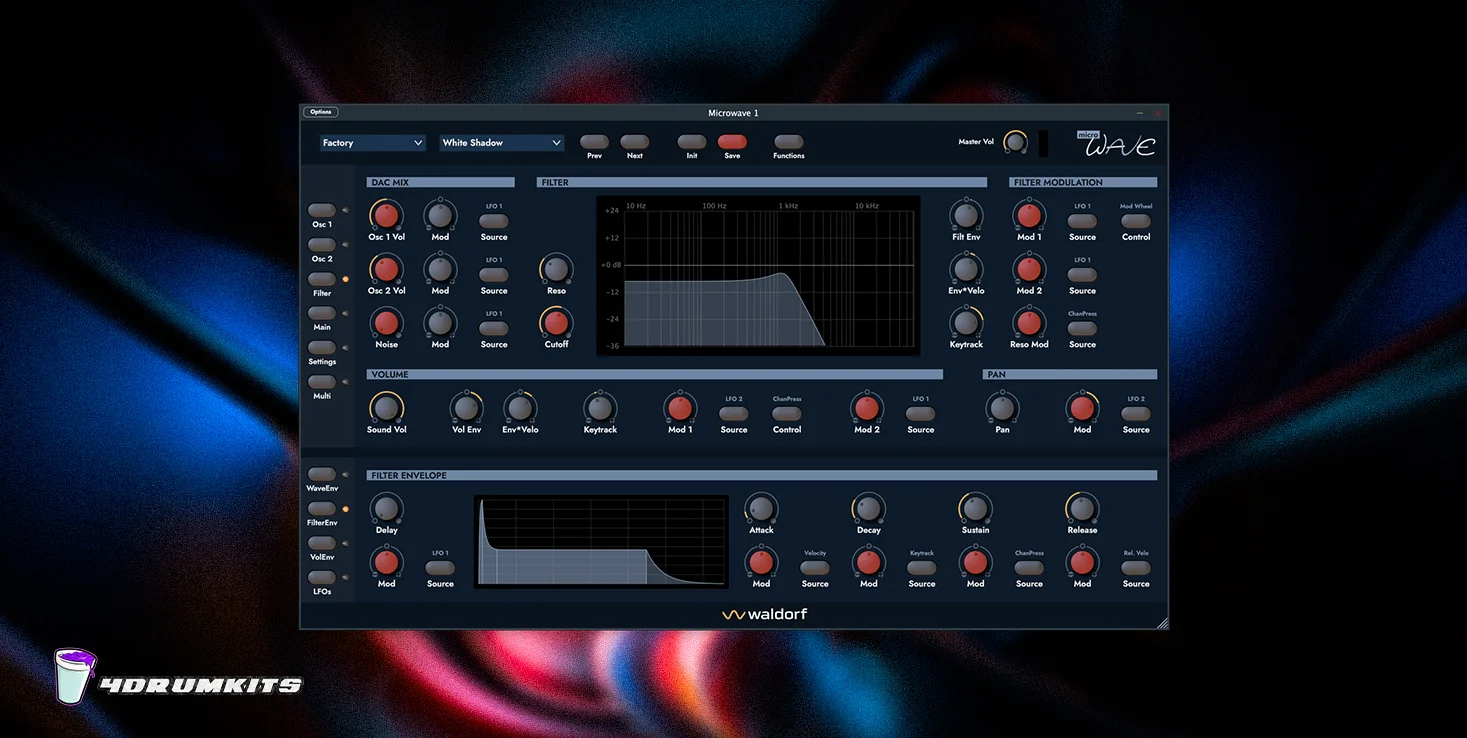Image resolution: width=1467 pixels, height=738 pixels.
Task: Toggle the Keytrack Source button under Decay
Action: tap(922, 568)
